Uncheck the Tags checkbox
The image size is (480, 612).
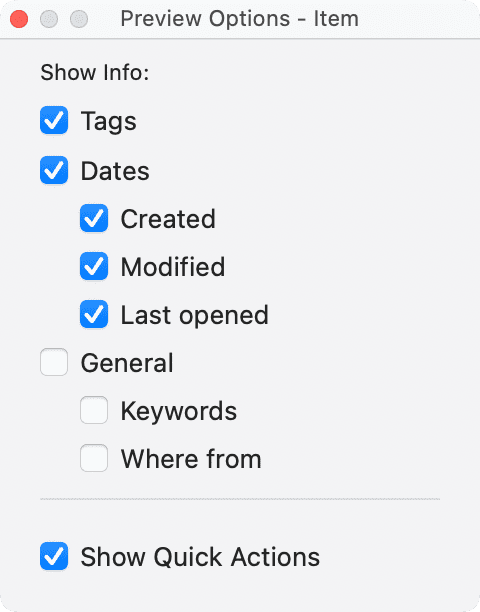click(x=54, y=120)
